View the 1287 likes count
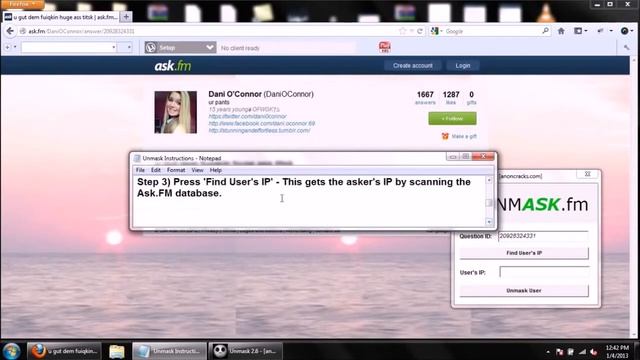 click(x=451, y=98)
